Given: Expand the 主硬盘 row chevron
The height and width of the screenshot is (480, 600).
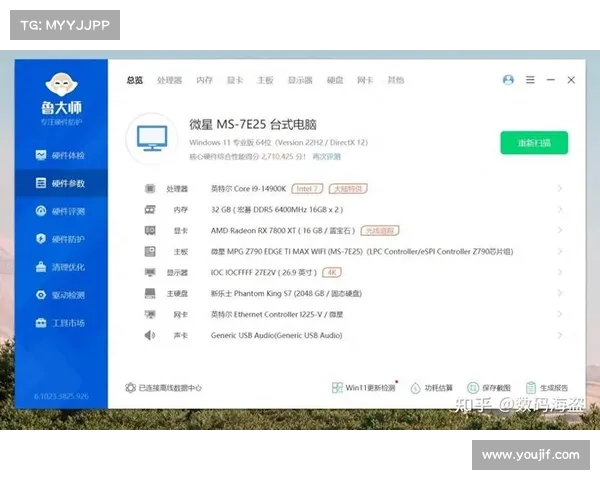Looking at the screenshot, I should pyautogui.click(x=560, y=293).
